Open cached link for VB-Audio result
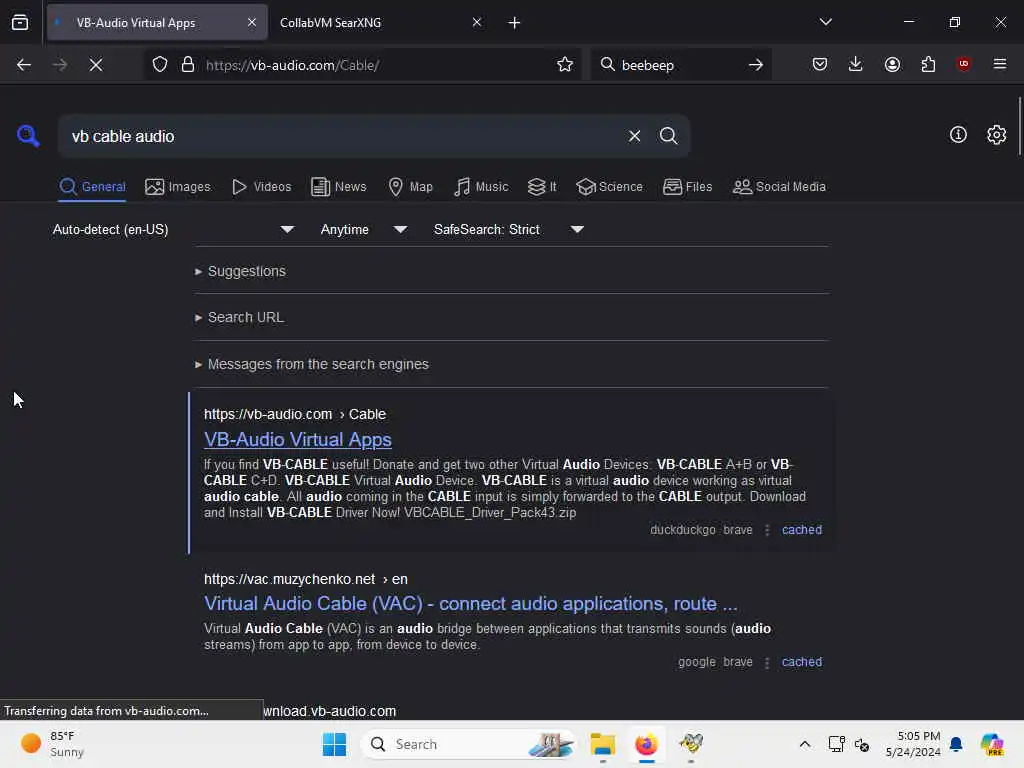The image size is (1024, 768). 802,530
